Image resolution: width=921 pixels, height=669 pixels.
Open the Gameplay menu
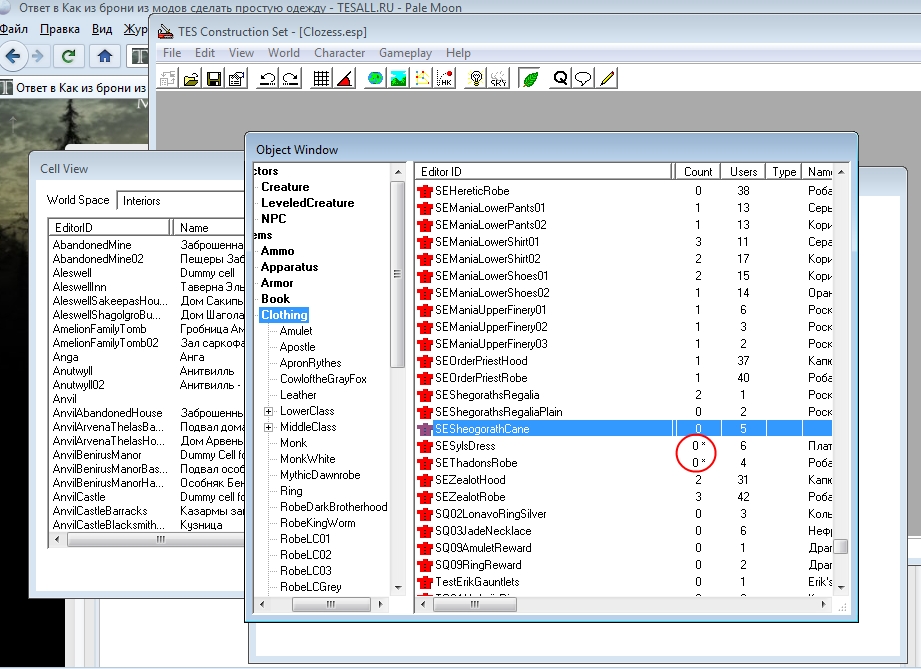[x=405, y=53]
